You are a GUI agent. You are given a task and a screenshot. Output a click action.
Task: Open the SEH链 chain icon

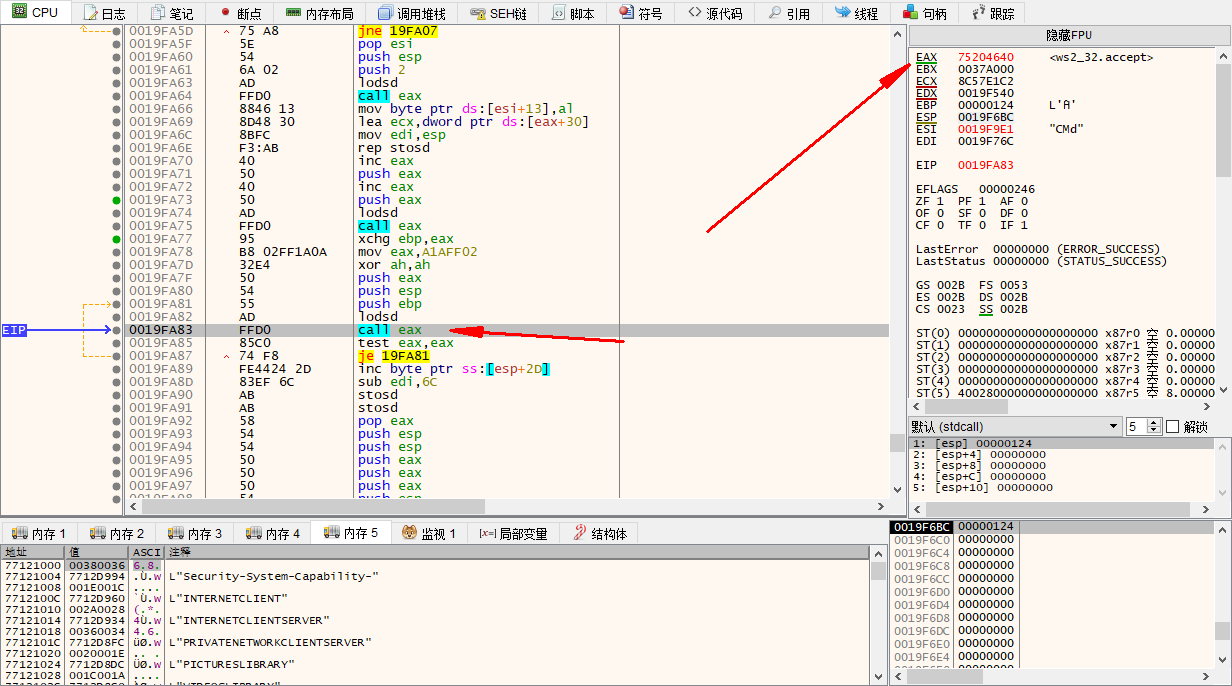coord(476,13)
